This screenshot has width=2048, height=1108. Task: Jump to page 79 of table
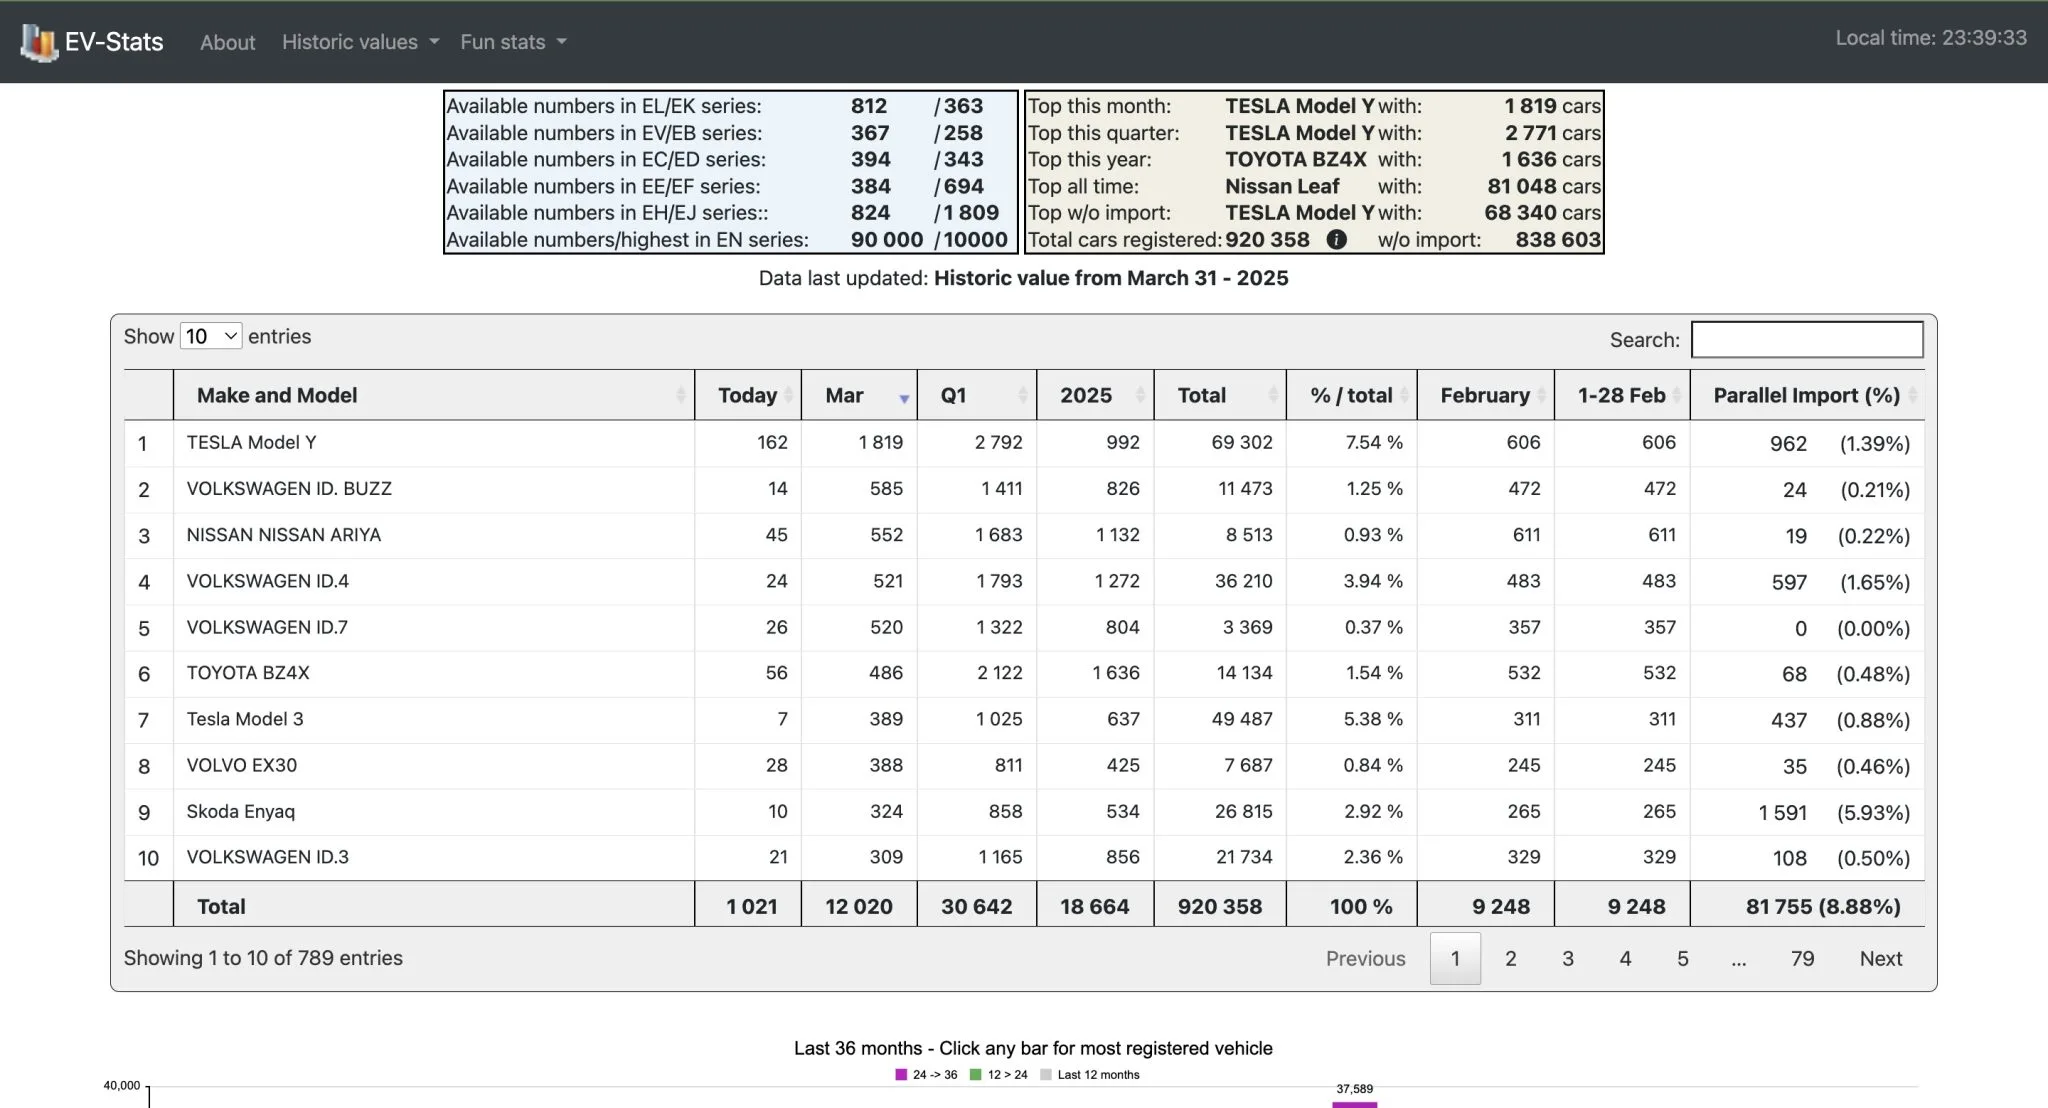click(x=1802, y=958)
